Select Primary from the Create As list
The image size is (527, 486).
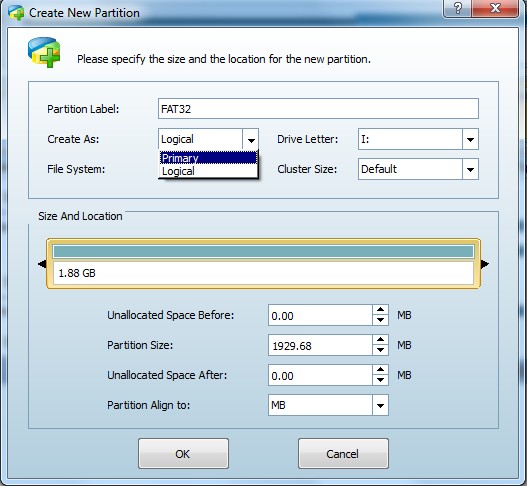[x=208, y=158]
